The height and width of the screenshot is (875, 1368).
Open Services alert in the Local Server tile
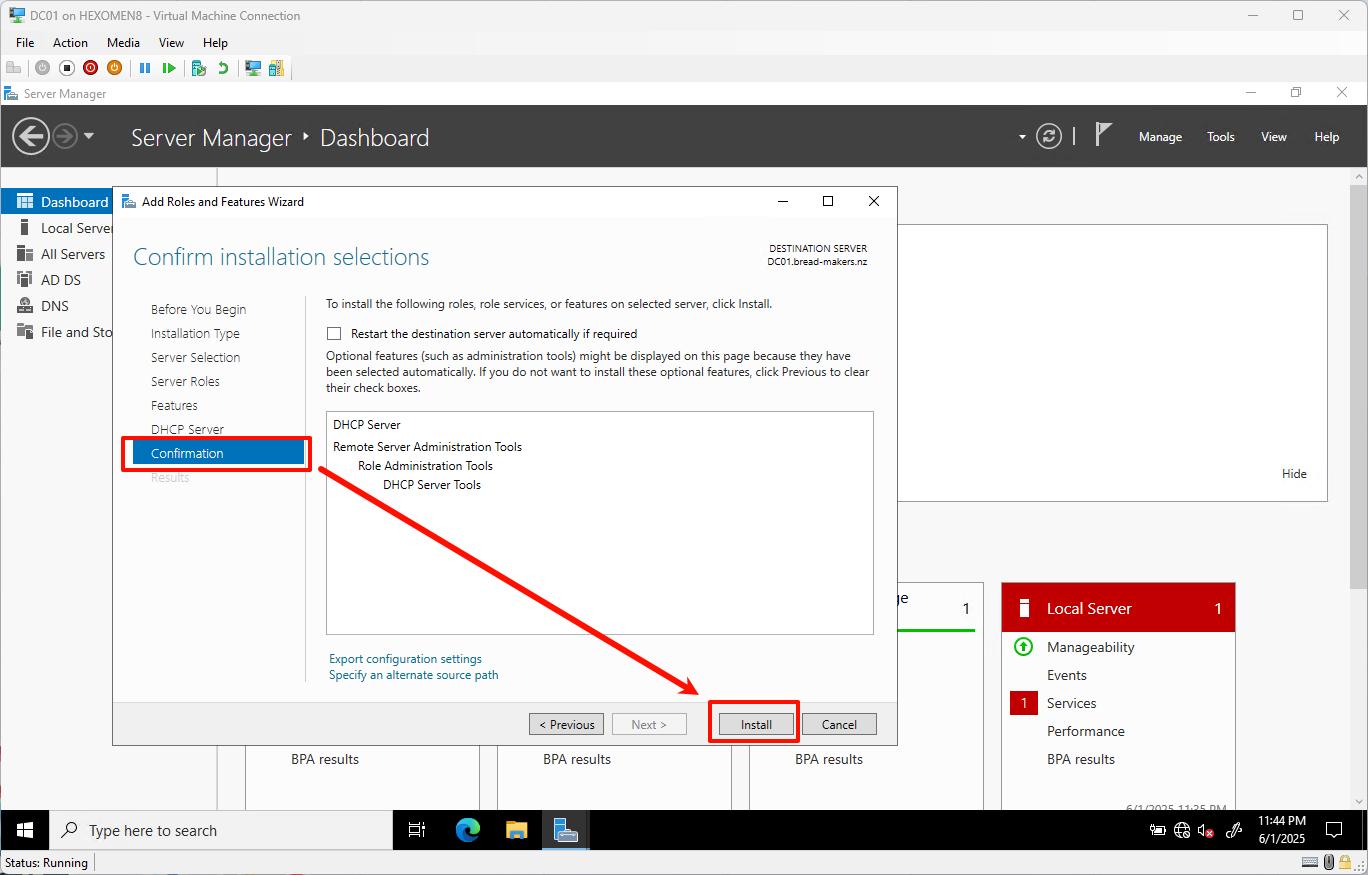1071,703
